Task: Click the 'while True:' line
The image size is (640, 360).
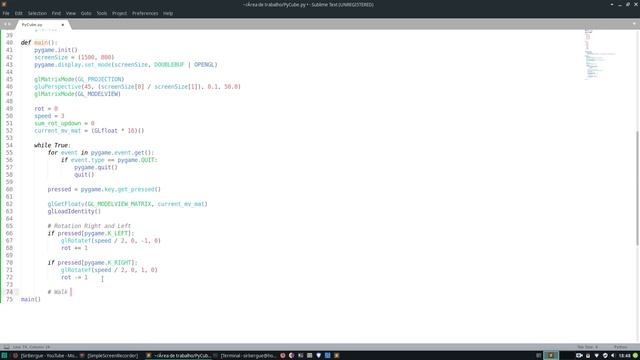Action: pyautogui.click(x=52, y=145)
